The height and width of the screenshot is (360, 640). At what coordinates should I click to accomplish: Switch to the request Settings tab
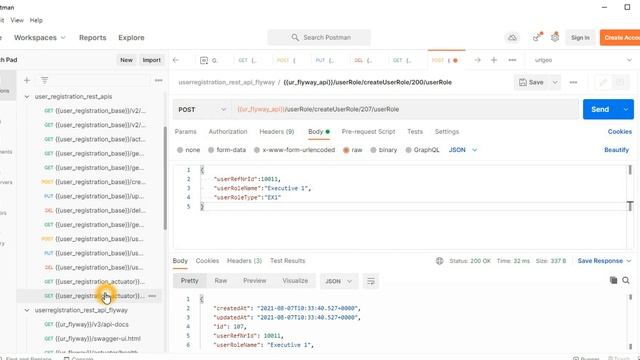447,132
